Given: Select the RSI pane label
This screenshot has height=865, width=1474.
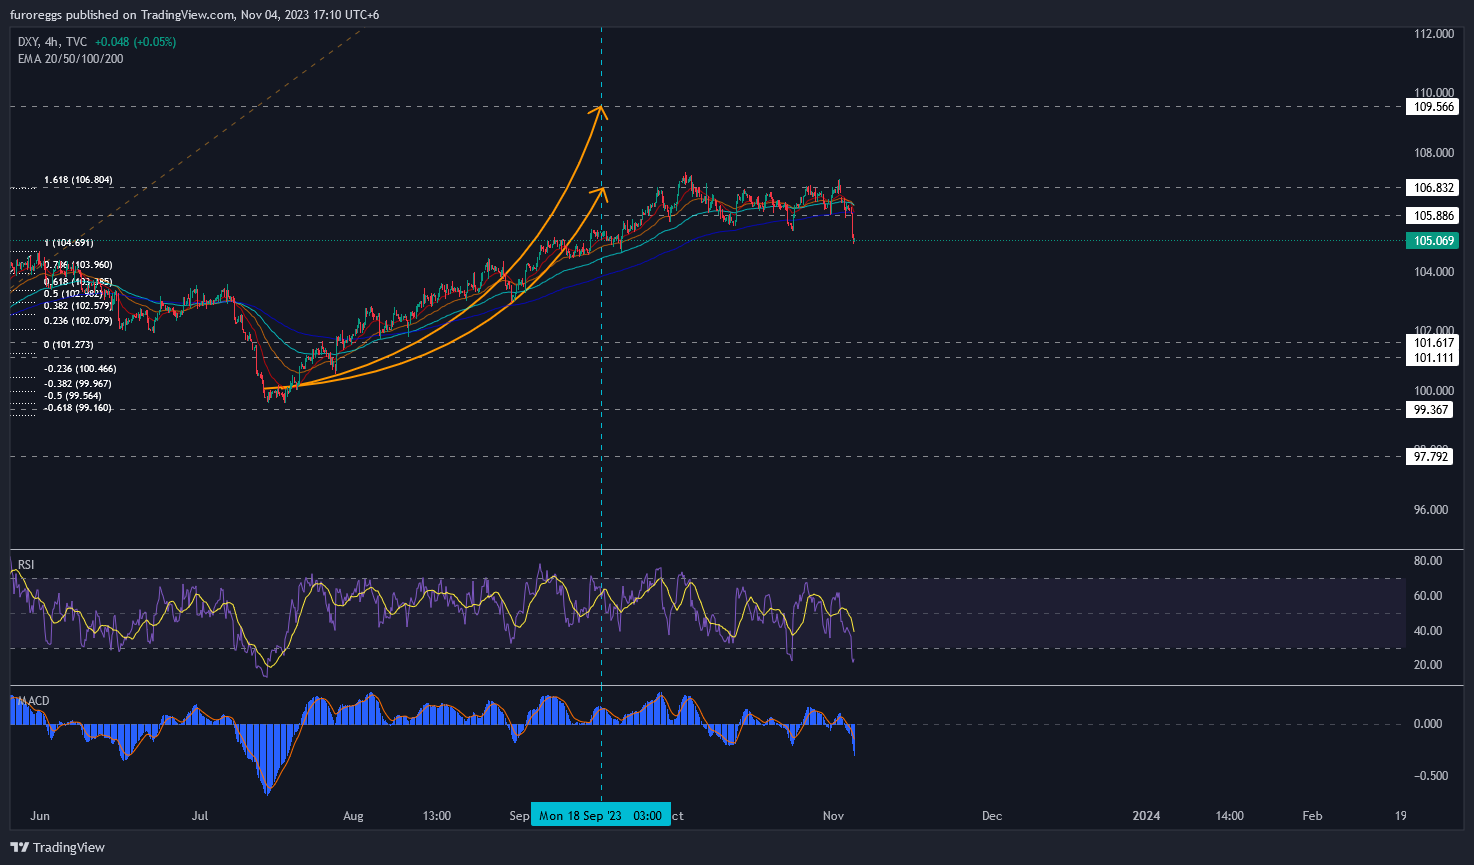Looking at the screenshot, I should 26,565.
